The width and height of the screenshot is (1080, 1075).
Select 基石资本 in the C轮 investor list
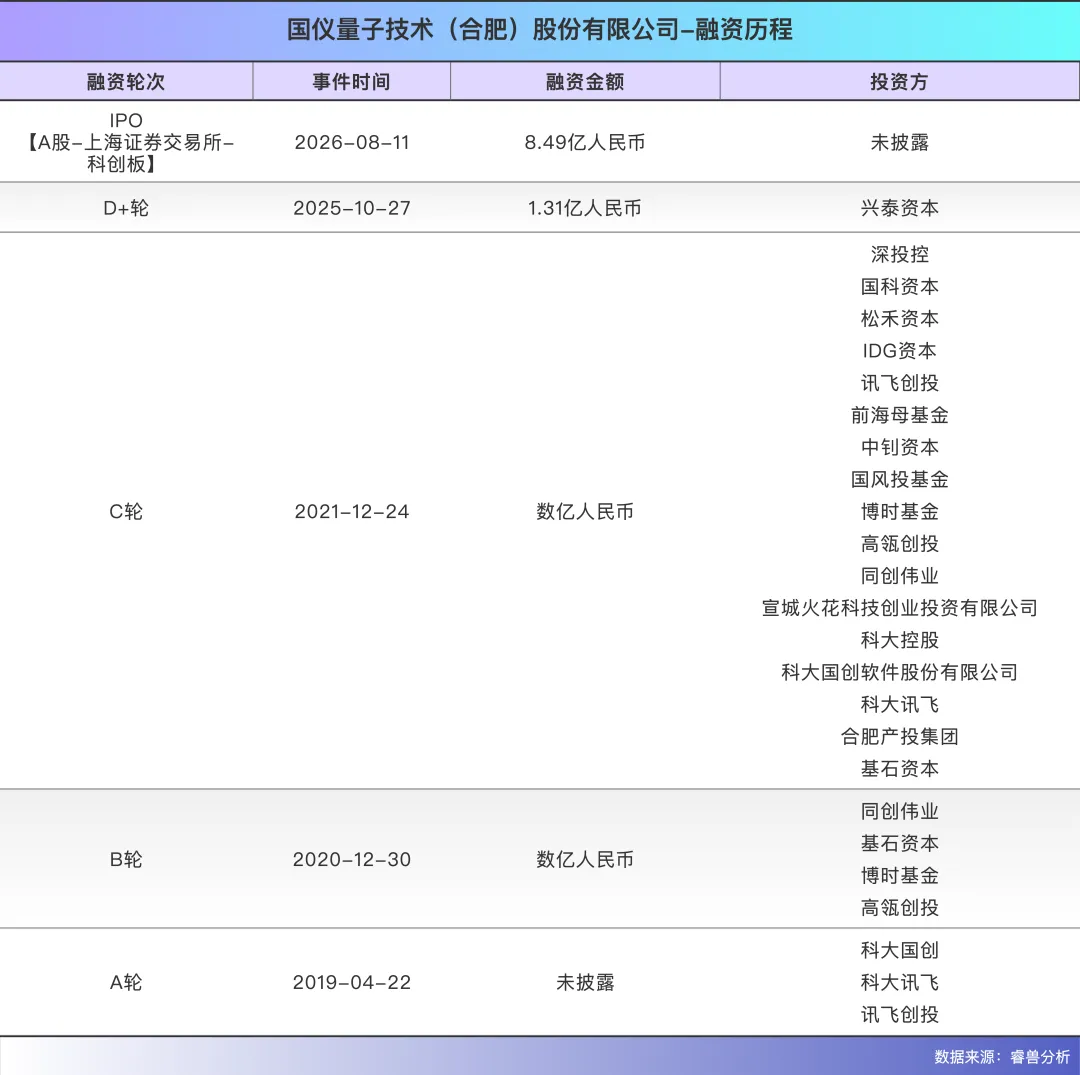point(900,769)
